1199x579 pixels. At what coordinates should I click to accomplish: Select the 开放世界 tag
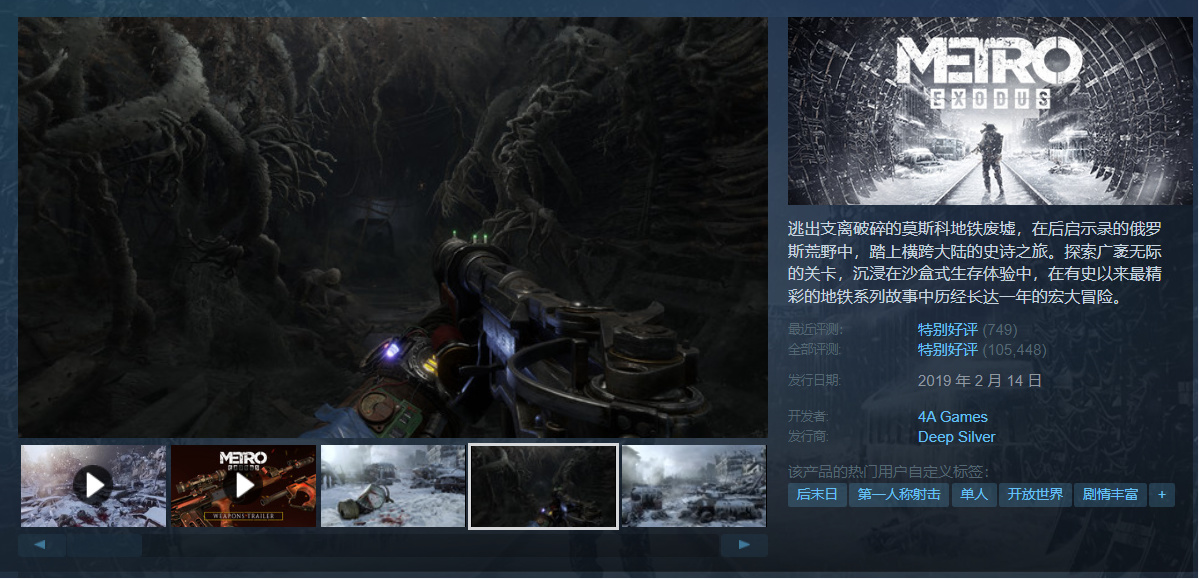[x=1035, y=495]
